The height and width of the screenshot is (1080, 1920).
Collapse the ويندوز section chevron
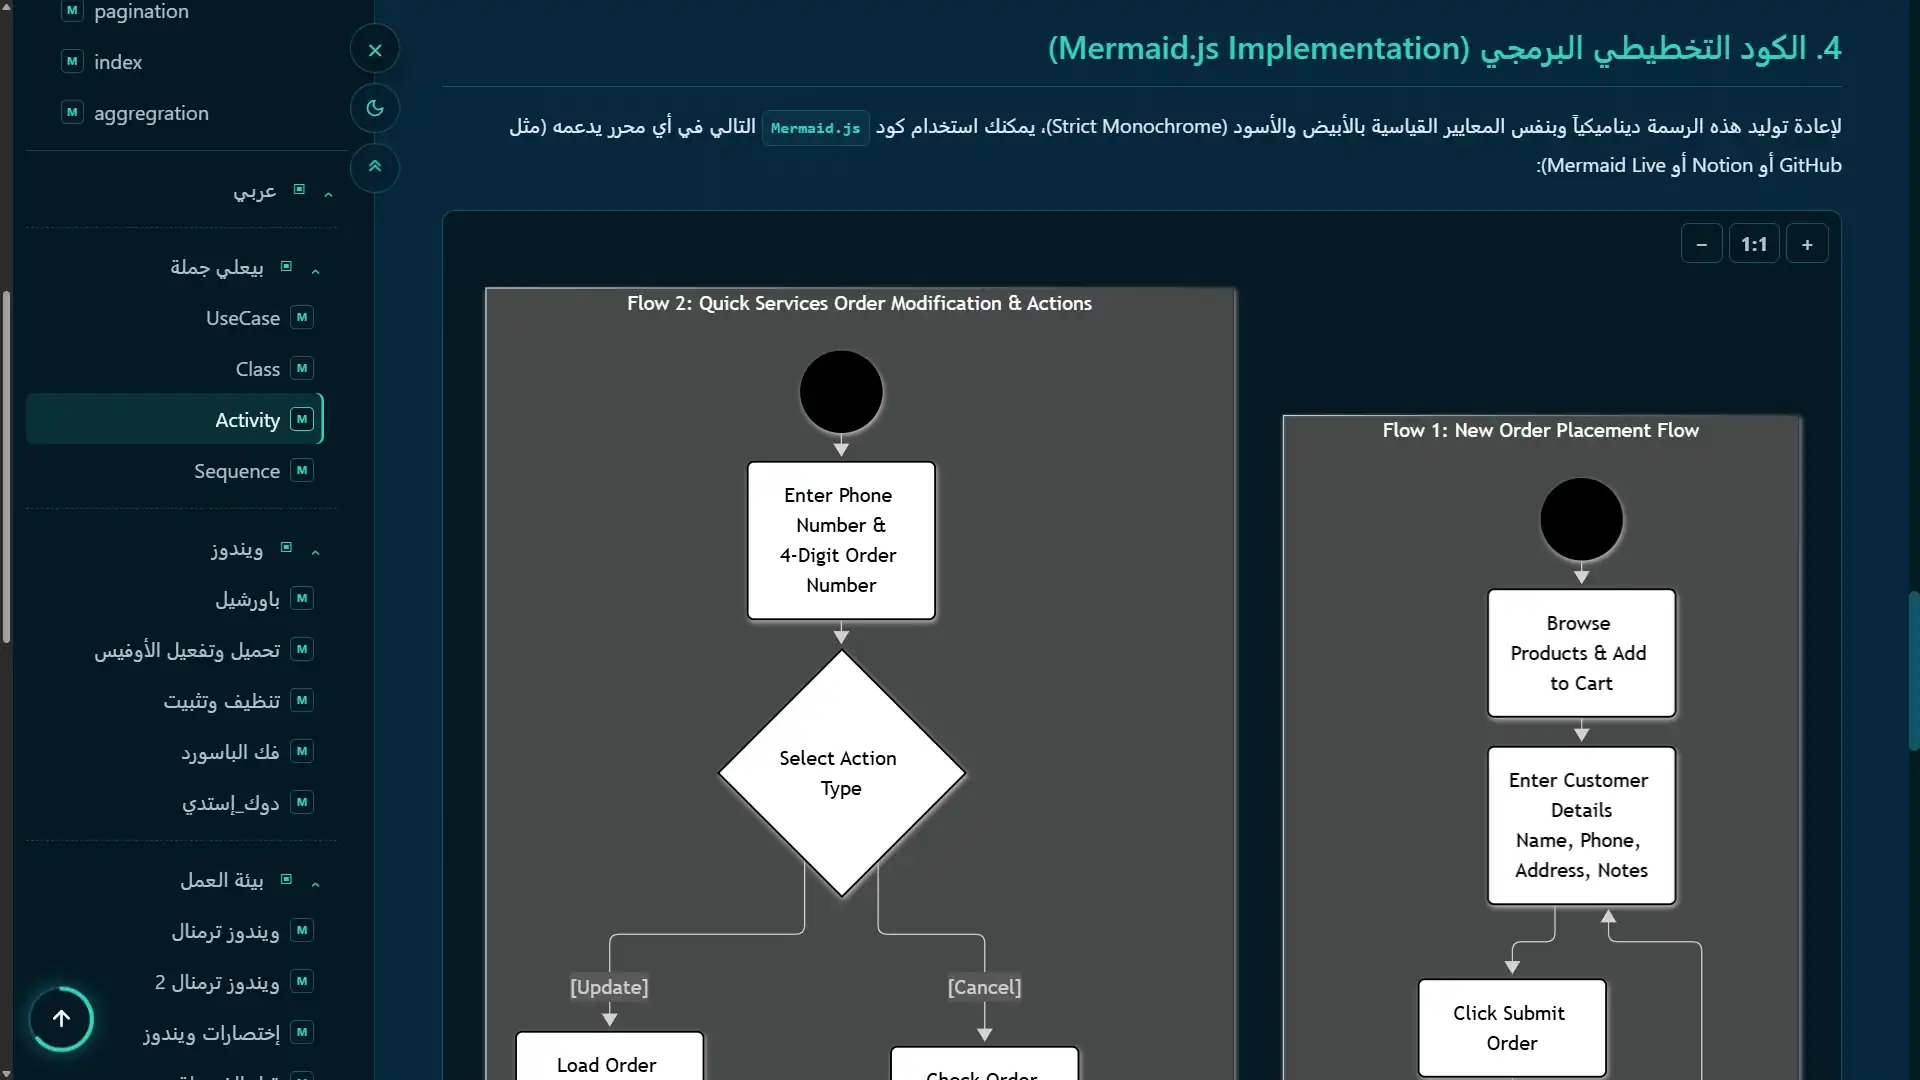point(316,552)
